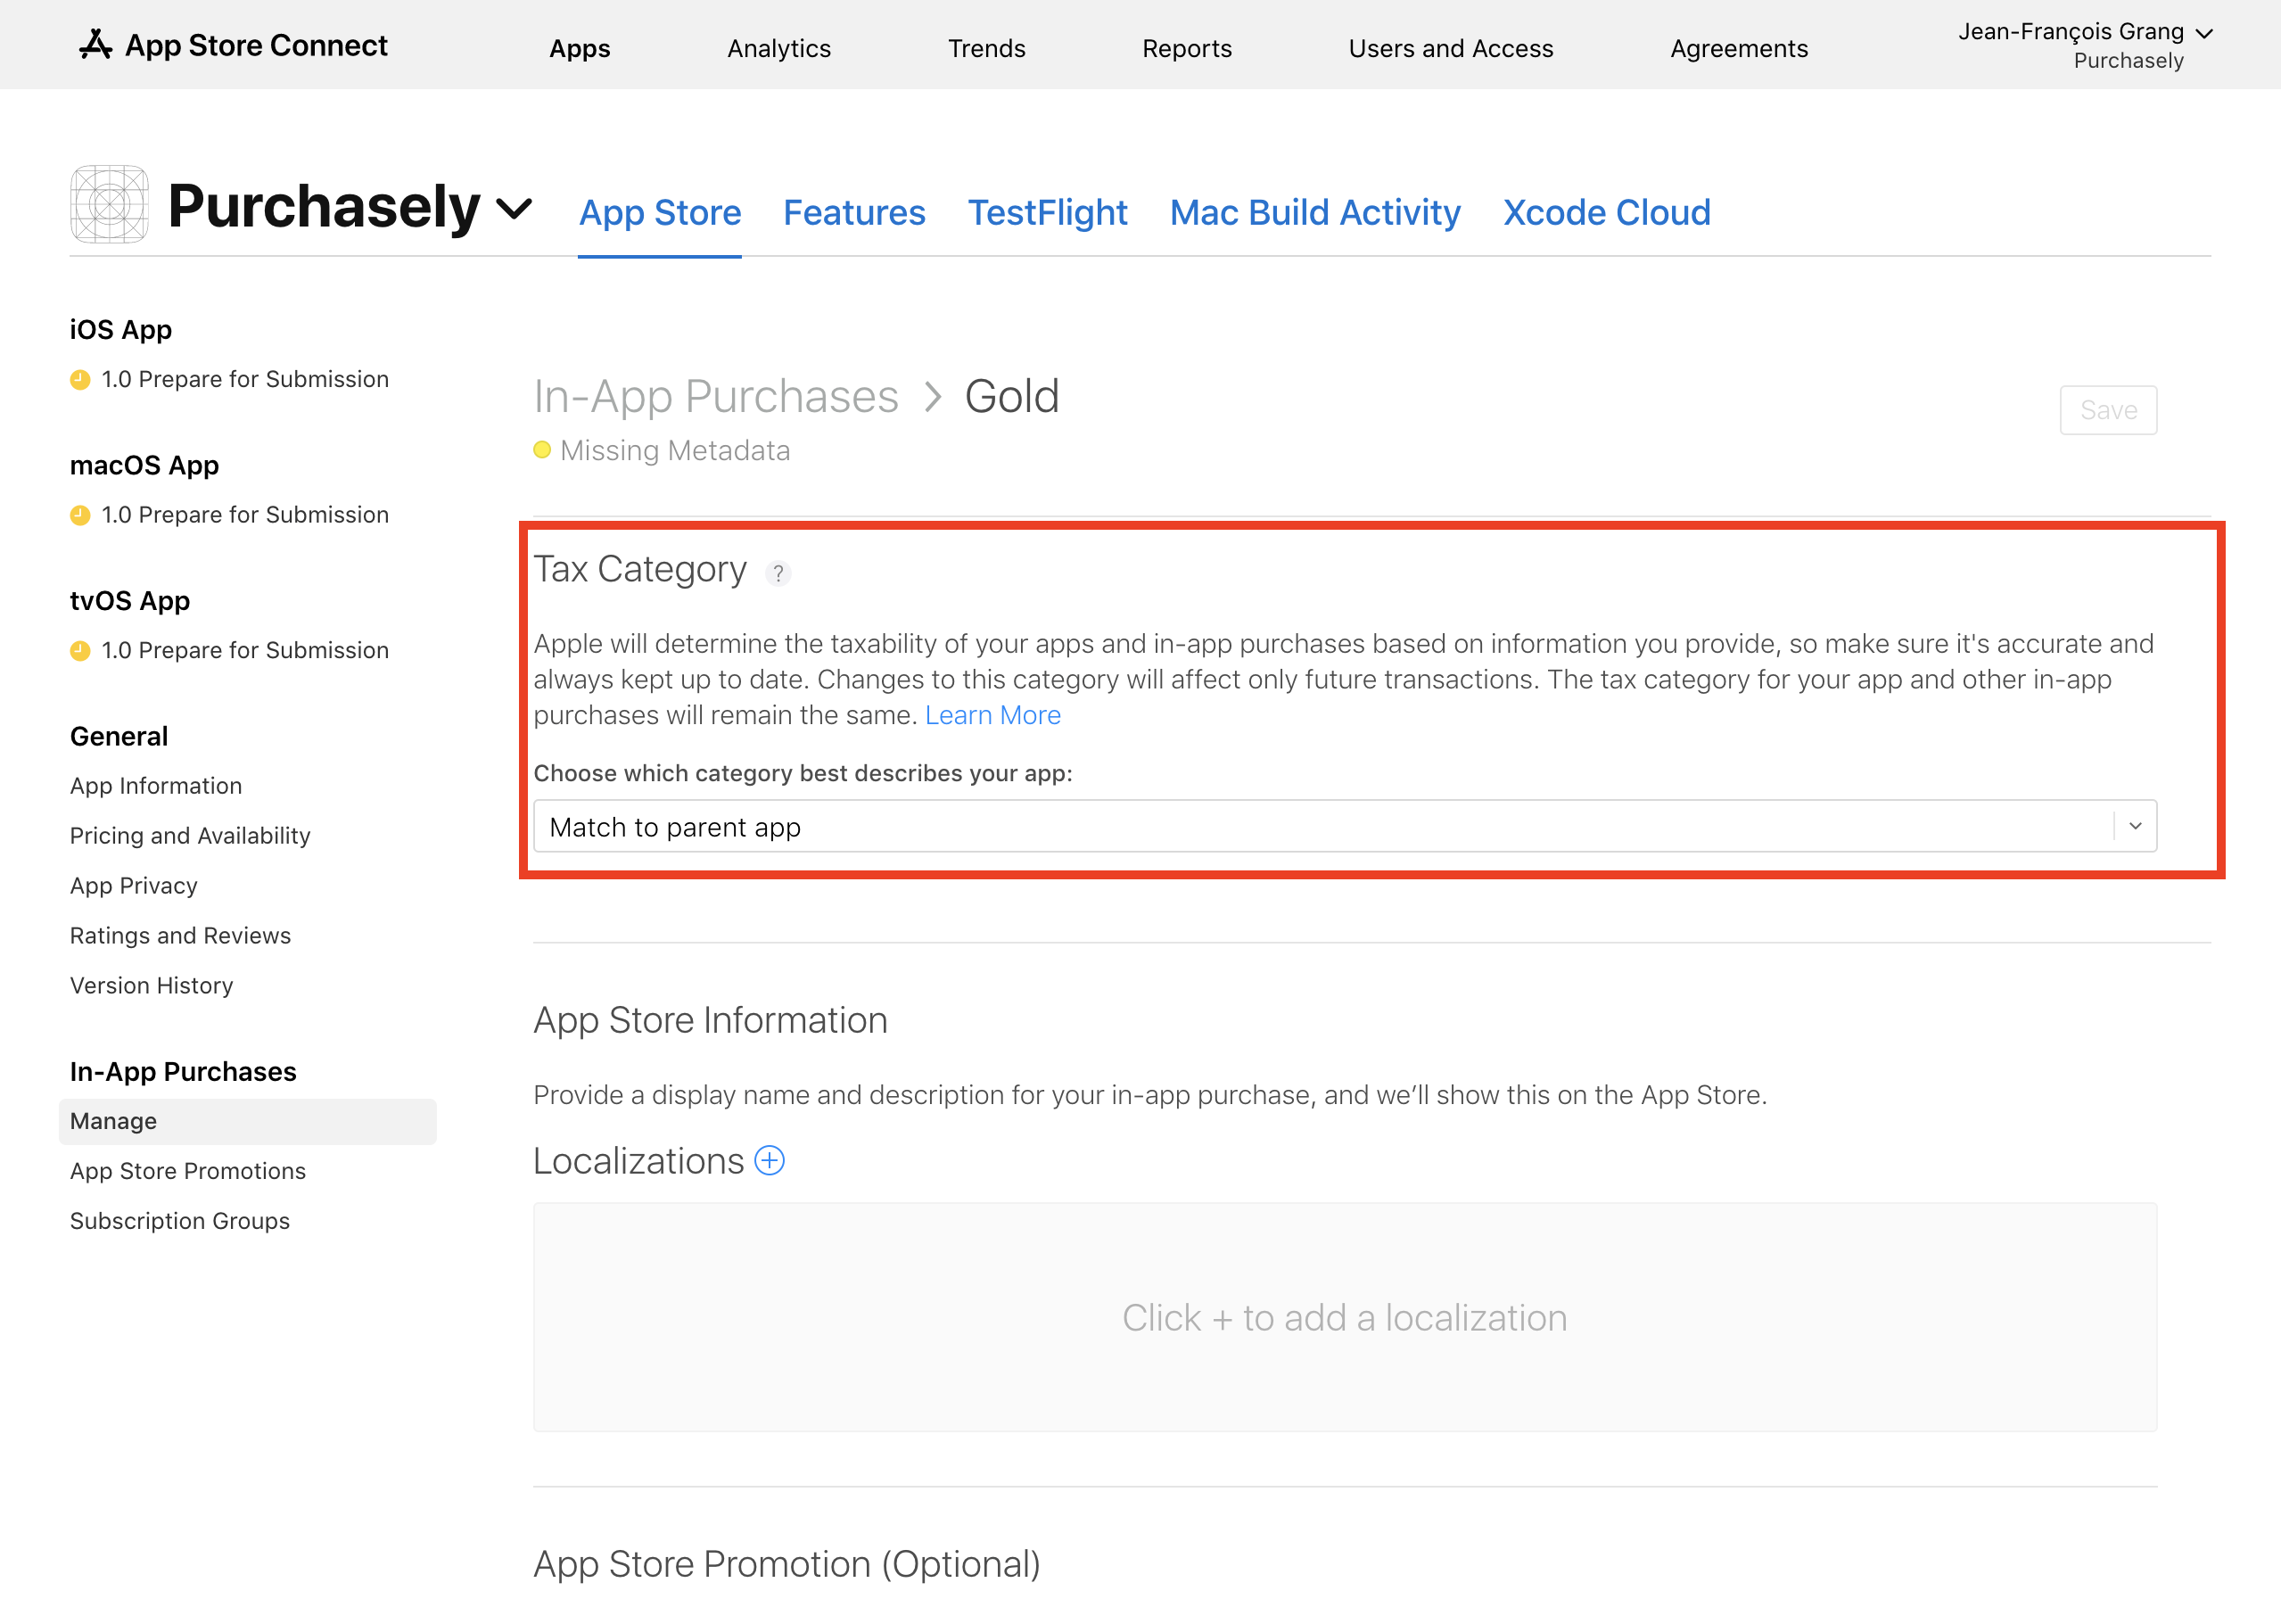This screenshot has height=1624, width=2281.
Task: Click the Save button
Action: coord(2108,410)
